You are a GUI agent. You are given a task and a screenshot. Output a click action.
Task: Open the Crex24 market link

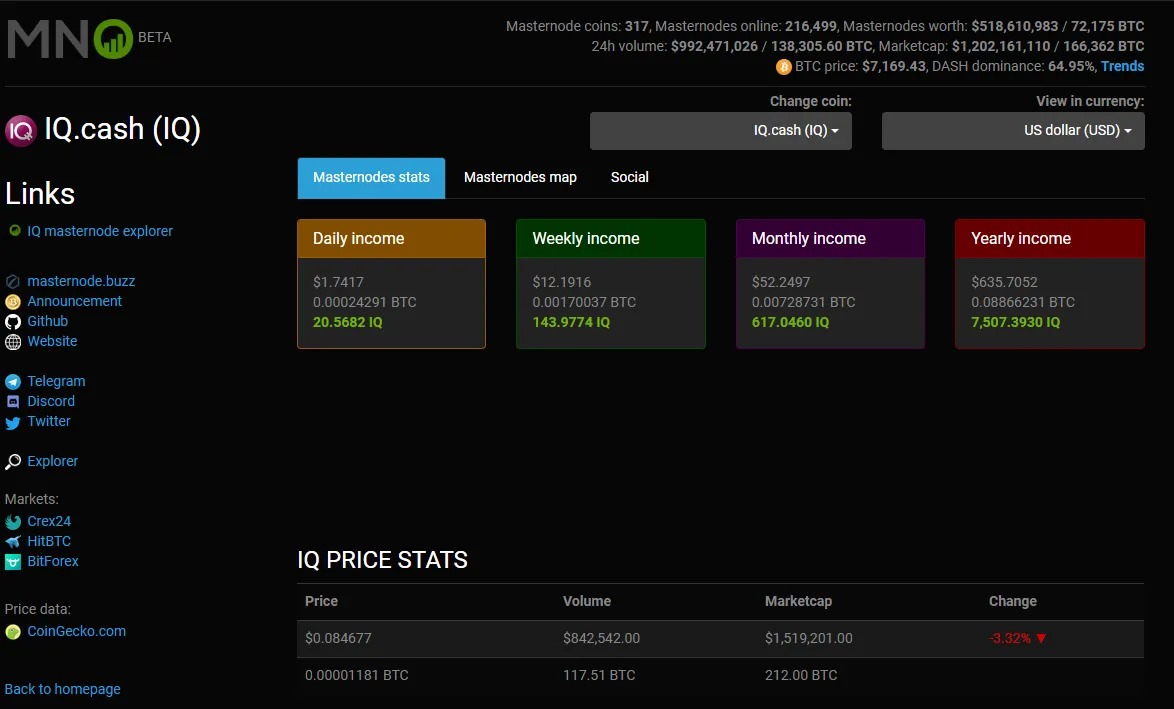tap(49, 521)
